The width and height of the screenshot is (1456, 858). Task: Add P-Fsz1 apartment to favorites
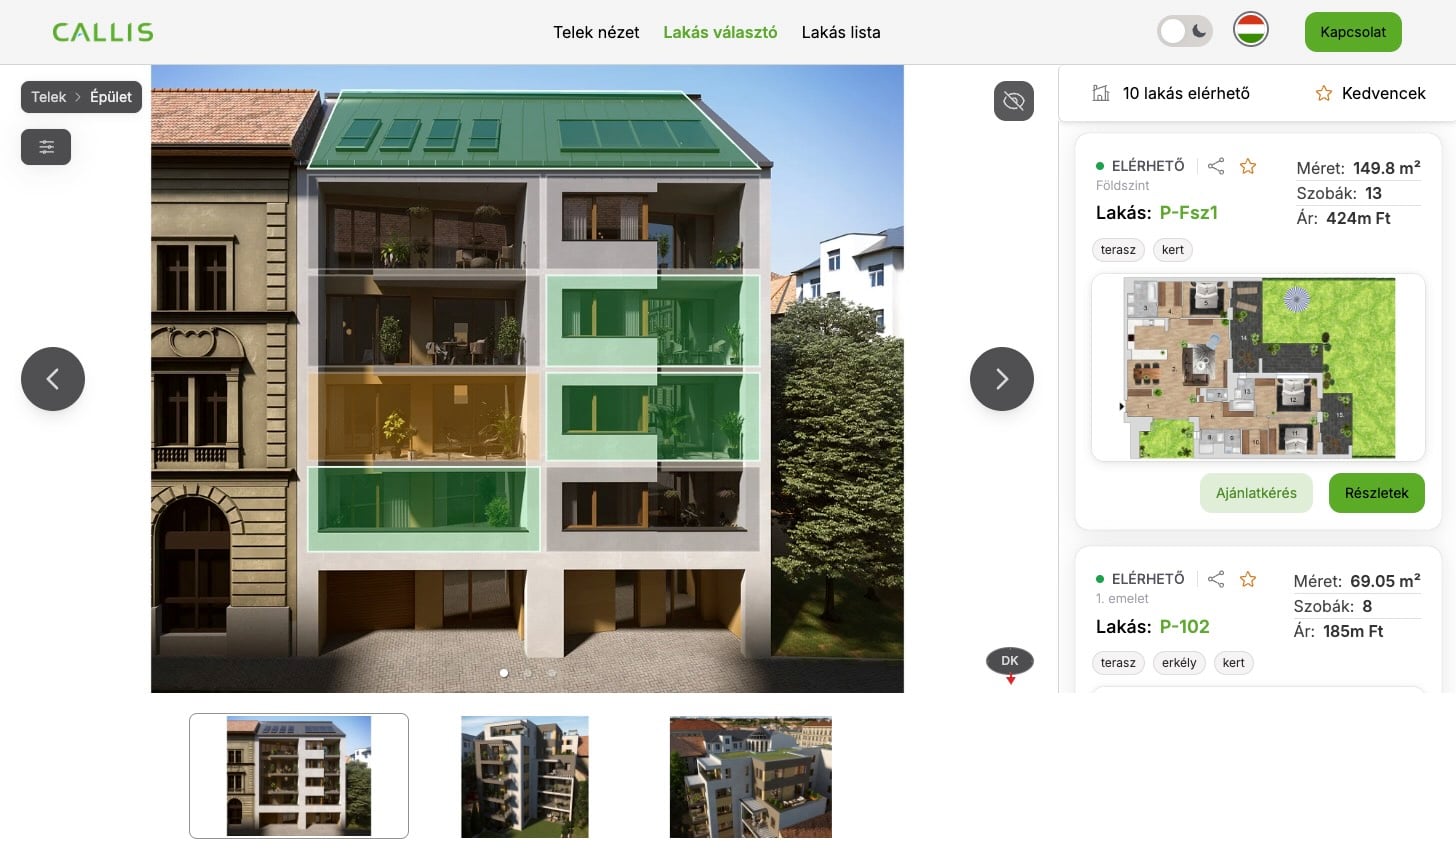tap(1248, 166)
